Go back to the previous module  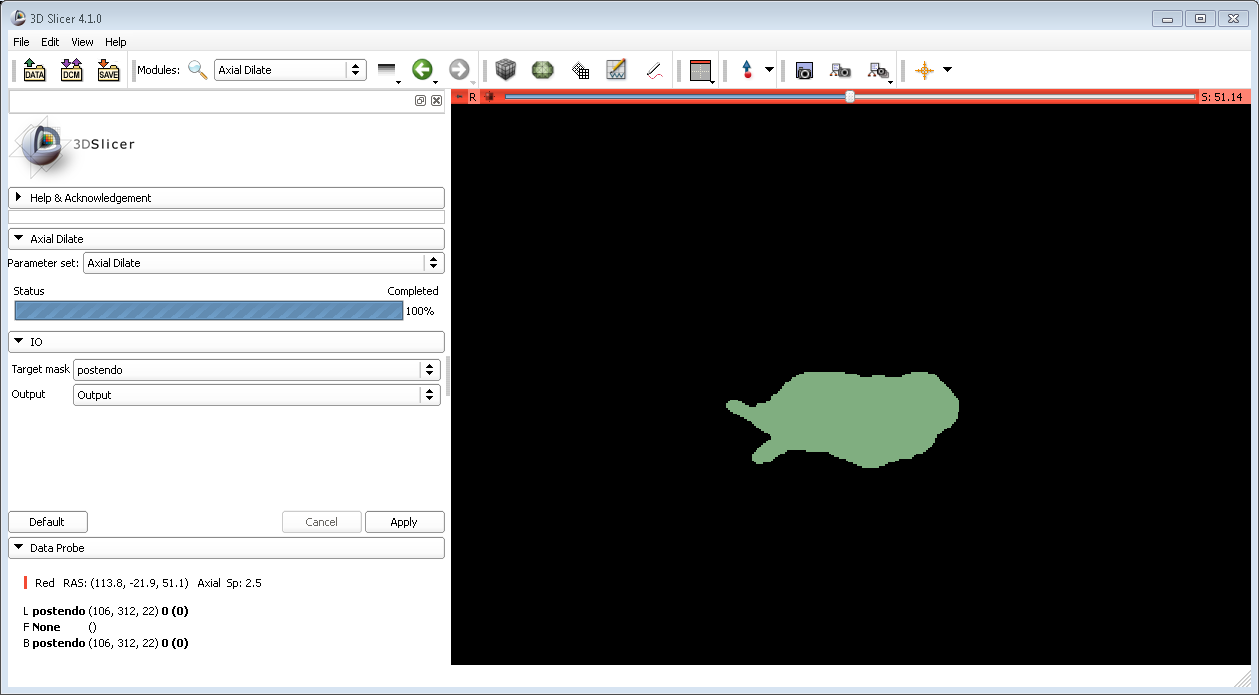(x=422, y=70)
